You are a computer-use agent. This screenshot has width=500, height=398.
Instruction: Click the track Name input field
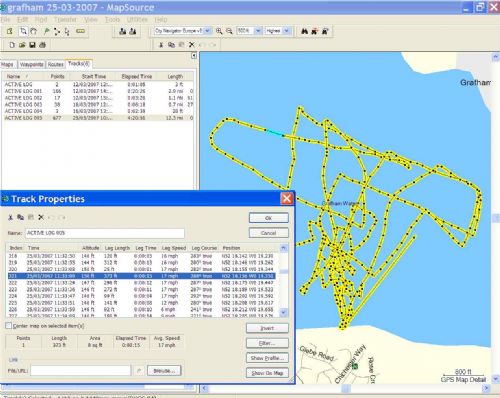[105, 233]
